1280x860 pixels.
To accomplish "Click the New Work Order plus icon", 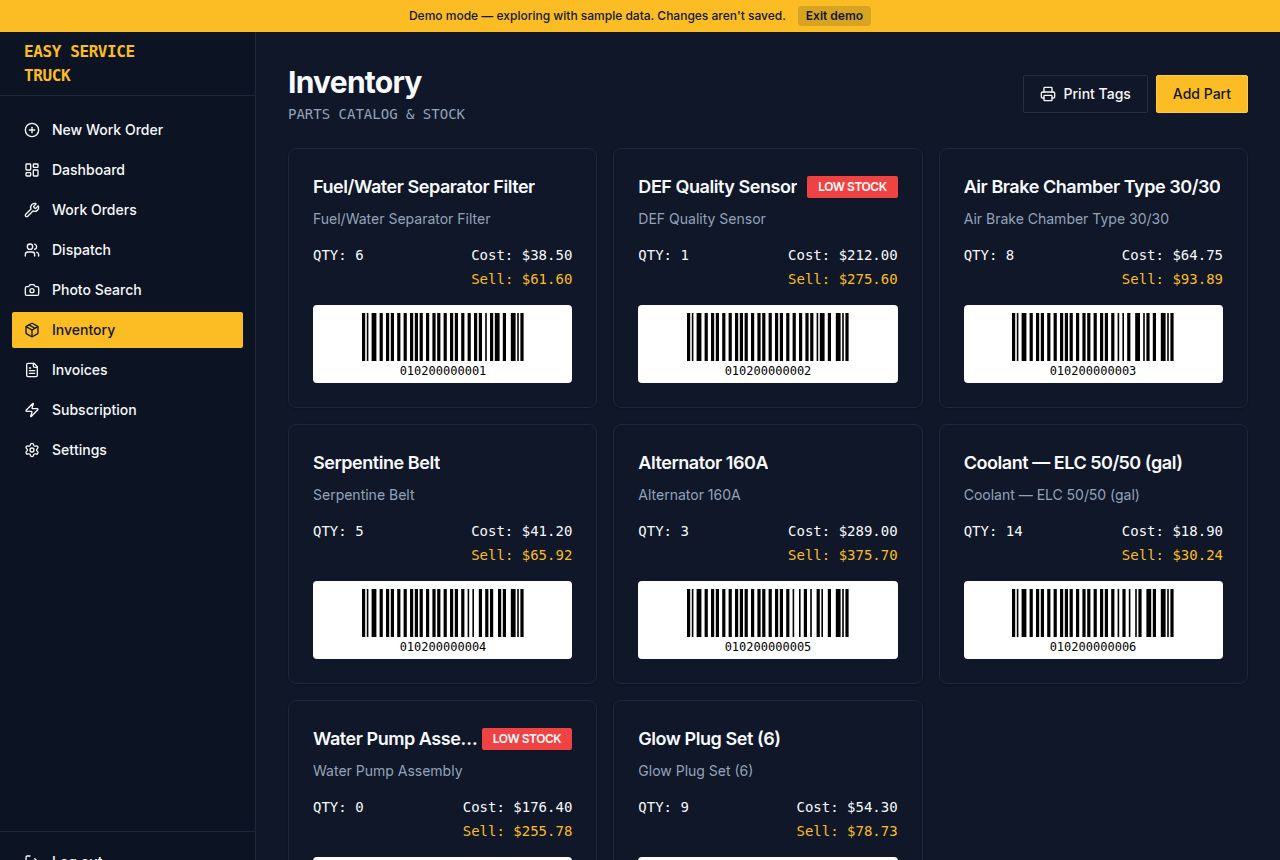I will click(x=32, y=130).
